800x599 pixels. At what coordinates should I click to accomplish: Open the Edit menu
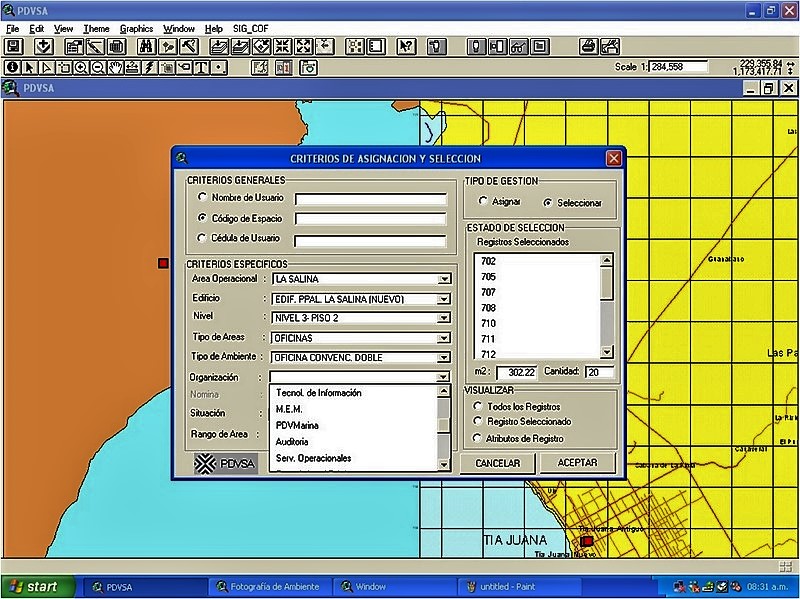[37, 29]
